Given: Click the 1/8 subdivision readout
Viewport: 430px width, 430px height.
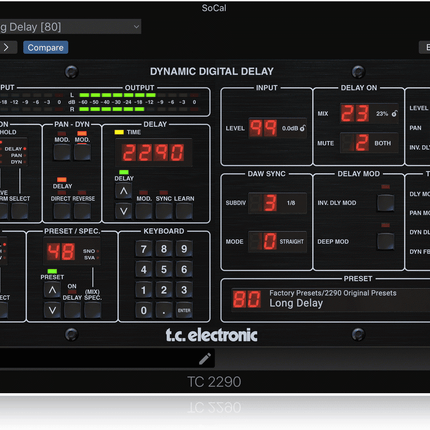Looking at the screenshot, I should tap(291, 203).
